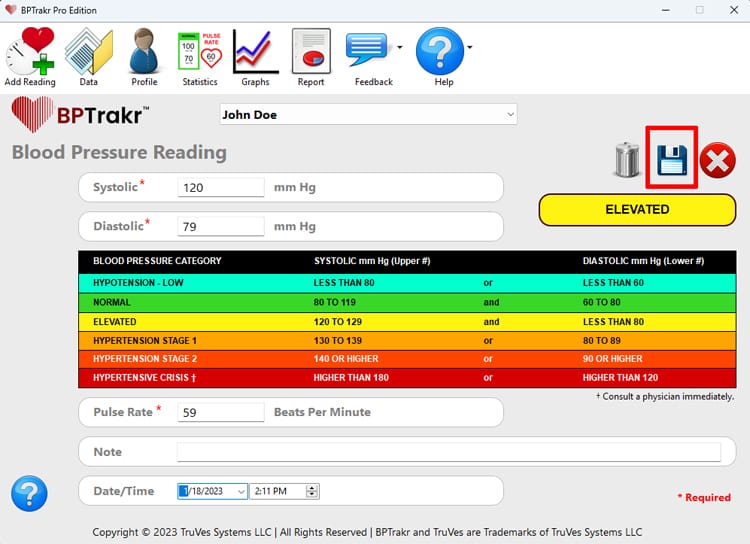The image size is (750, 544).
Task: Open the date picker dropdown arrow
Action: point(240,491)
